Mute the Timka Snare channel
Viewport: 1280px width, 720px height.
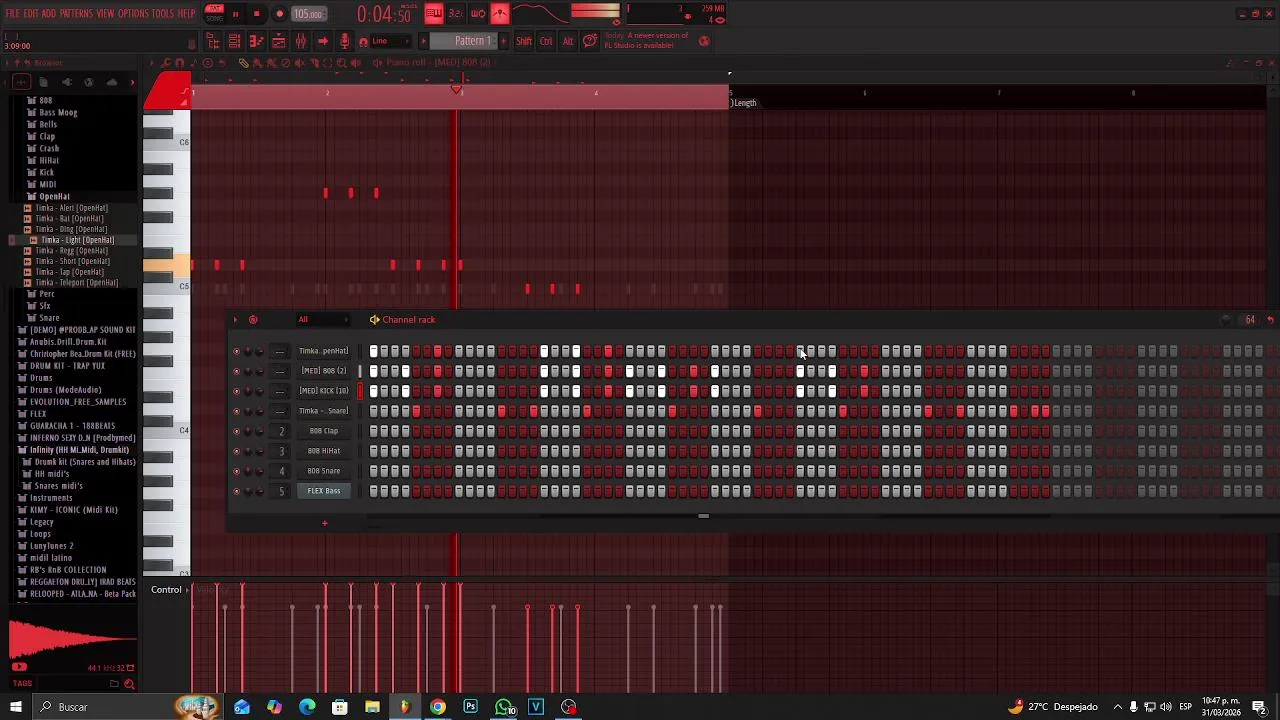(237, 411)
